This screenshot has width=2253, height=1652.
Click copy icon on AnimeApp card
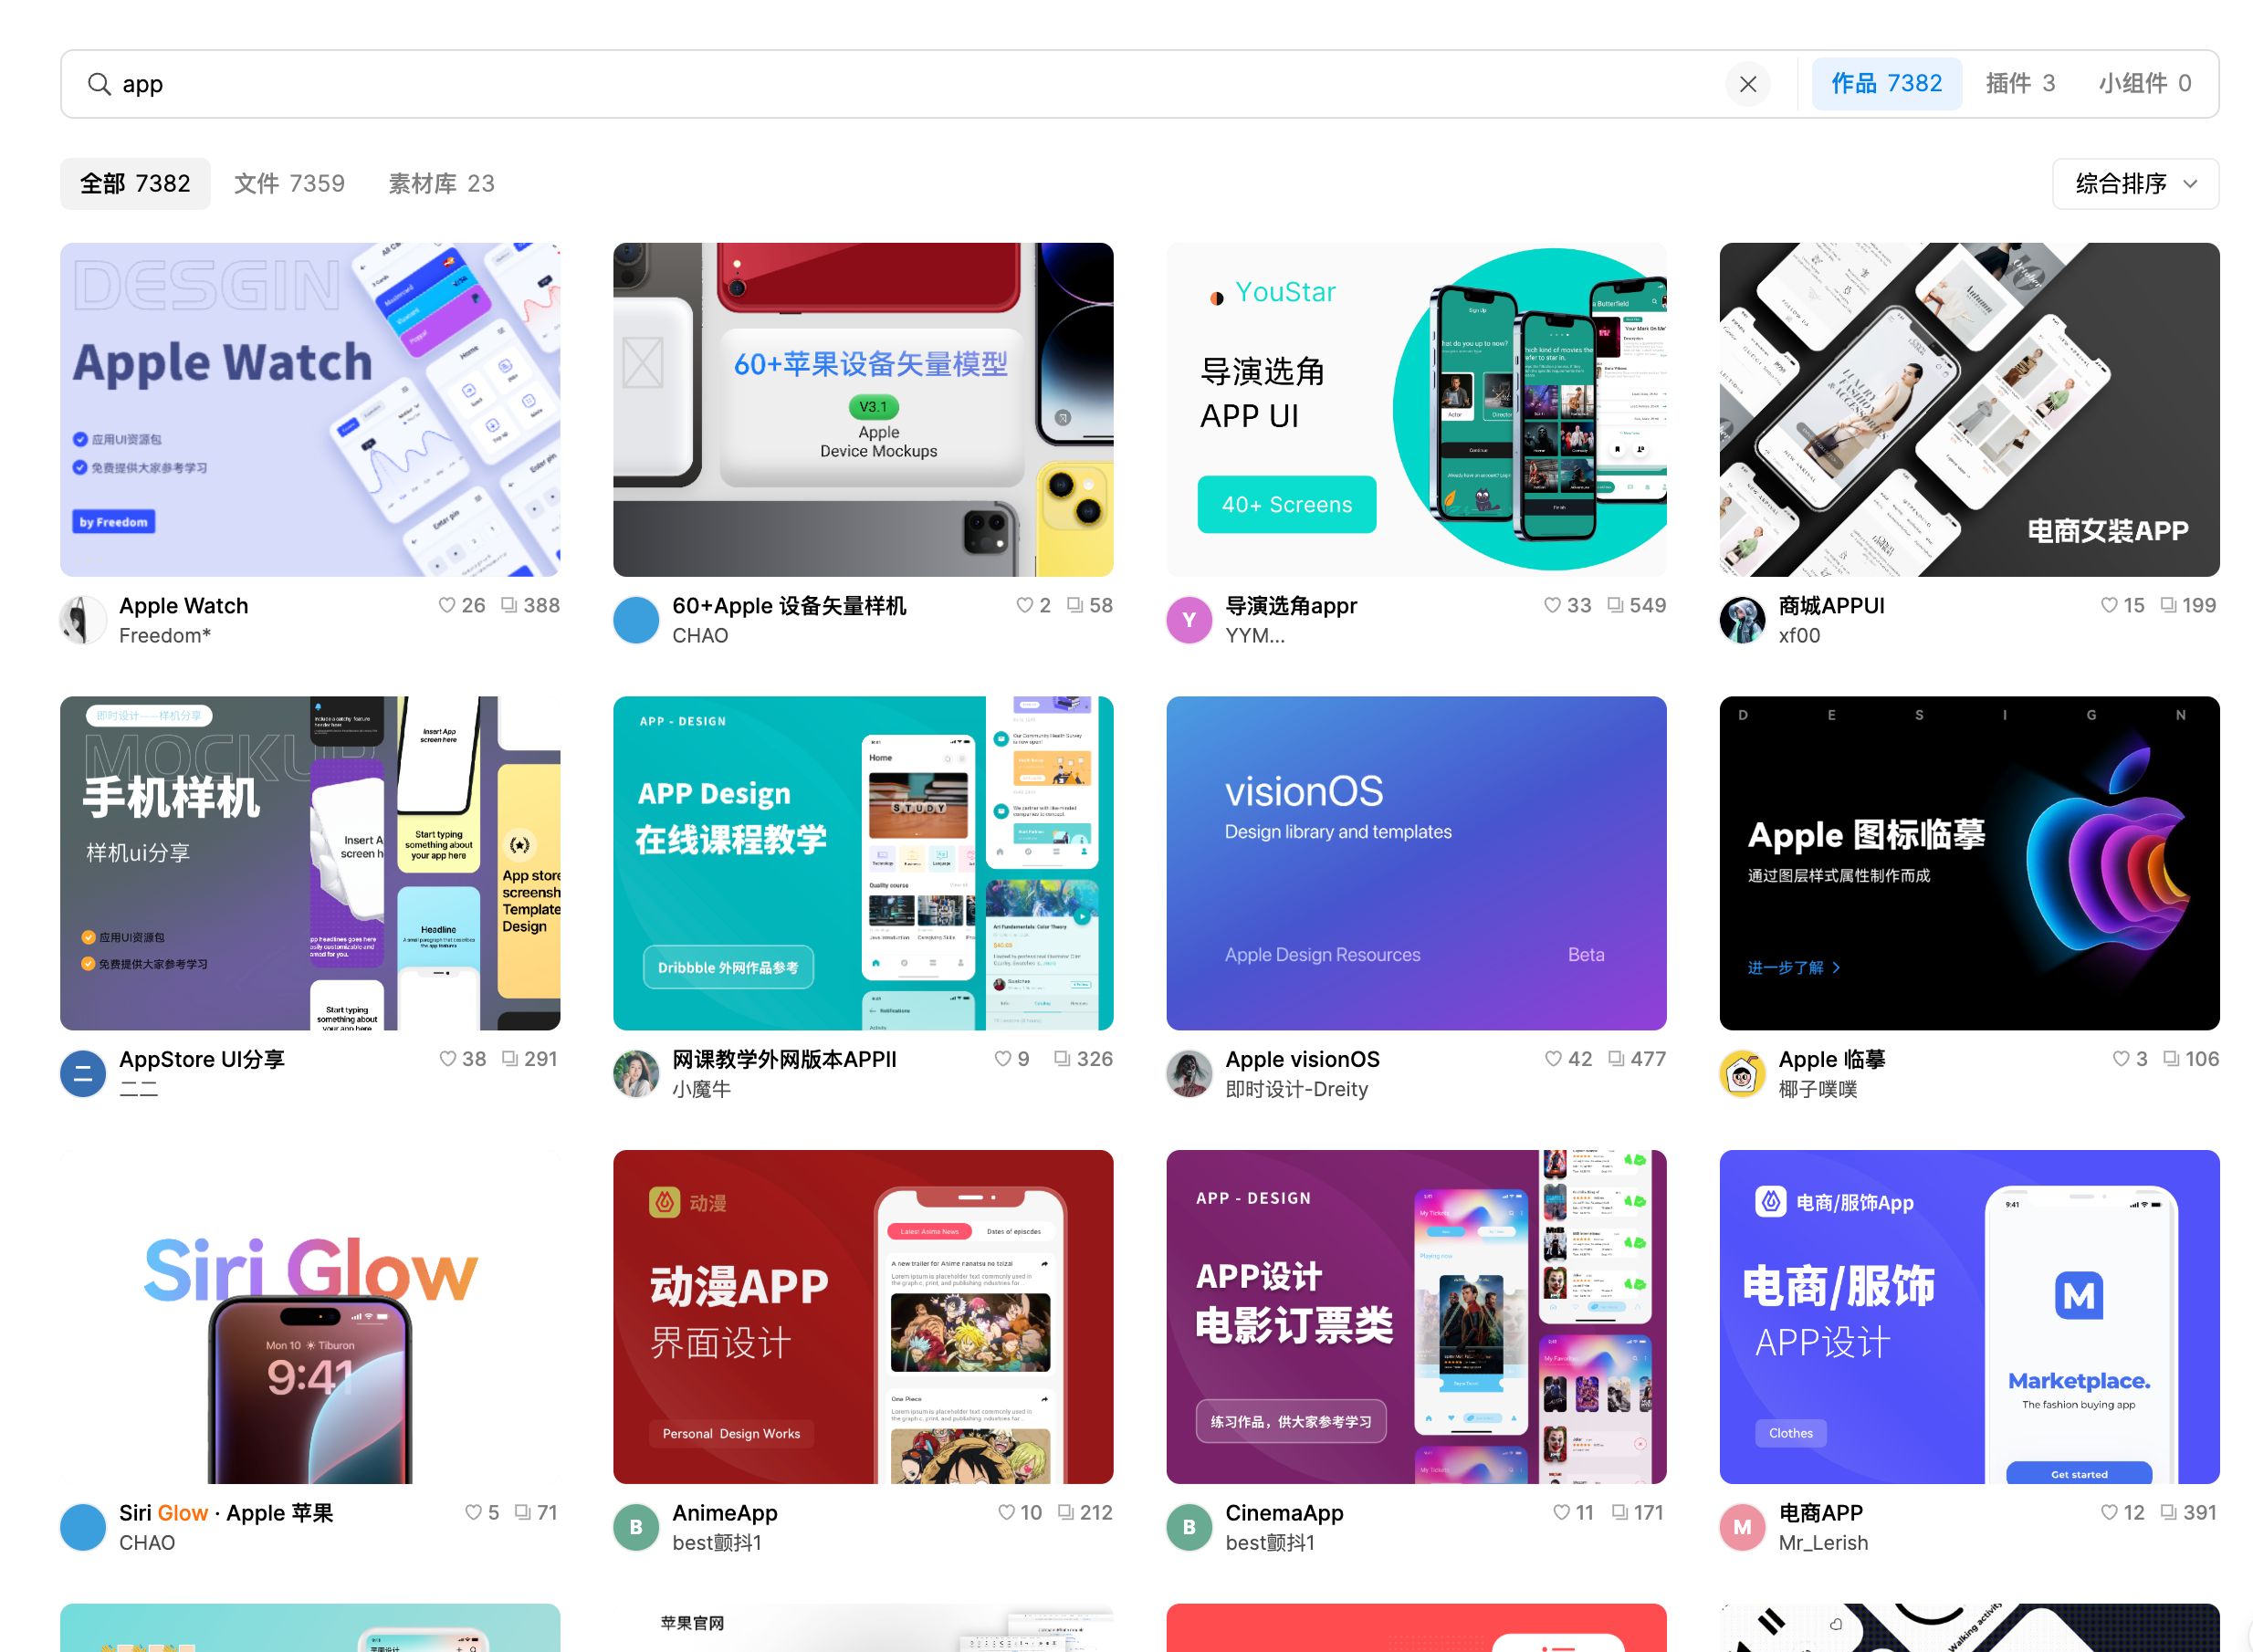click(x=1065, y=1512)
